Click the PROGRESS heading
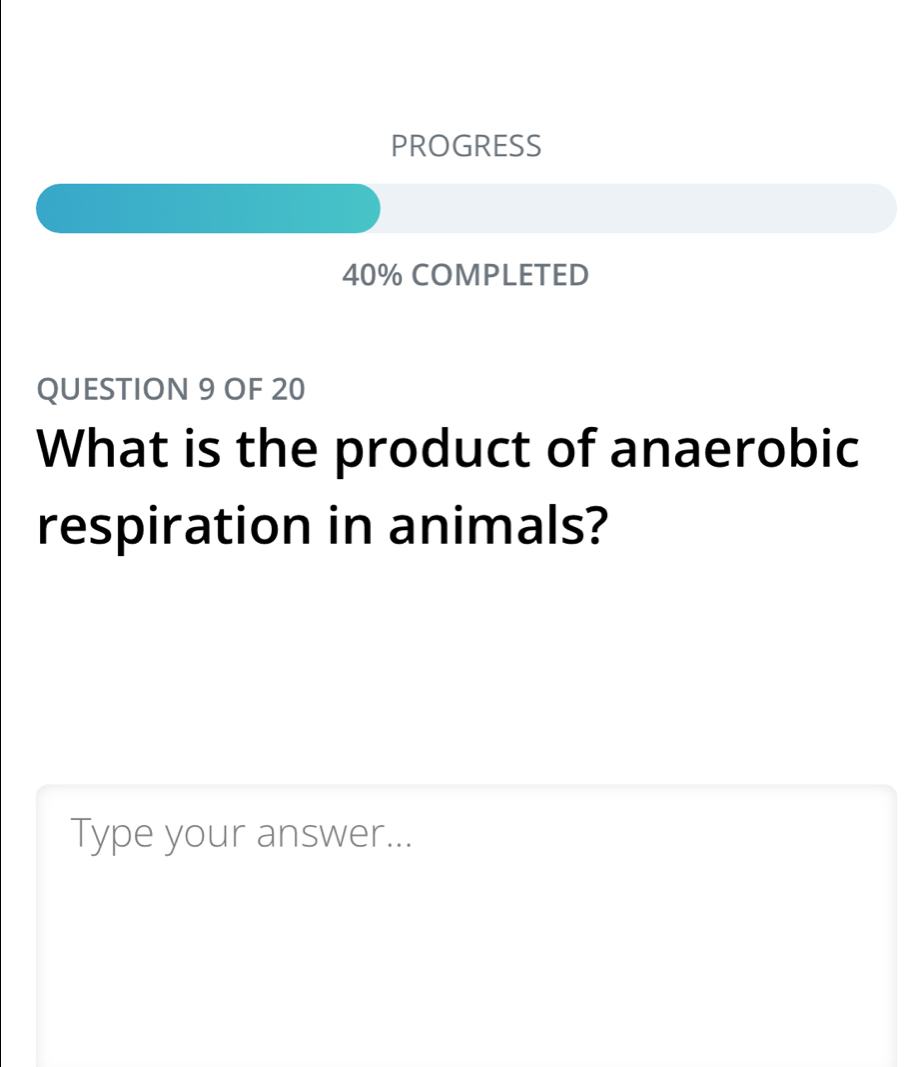Viewport: 921px width, 1067px height. [x=466, y=146]
